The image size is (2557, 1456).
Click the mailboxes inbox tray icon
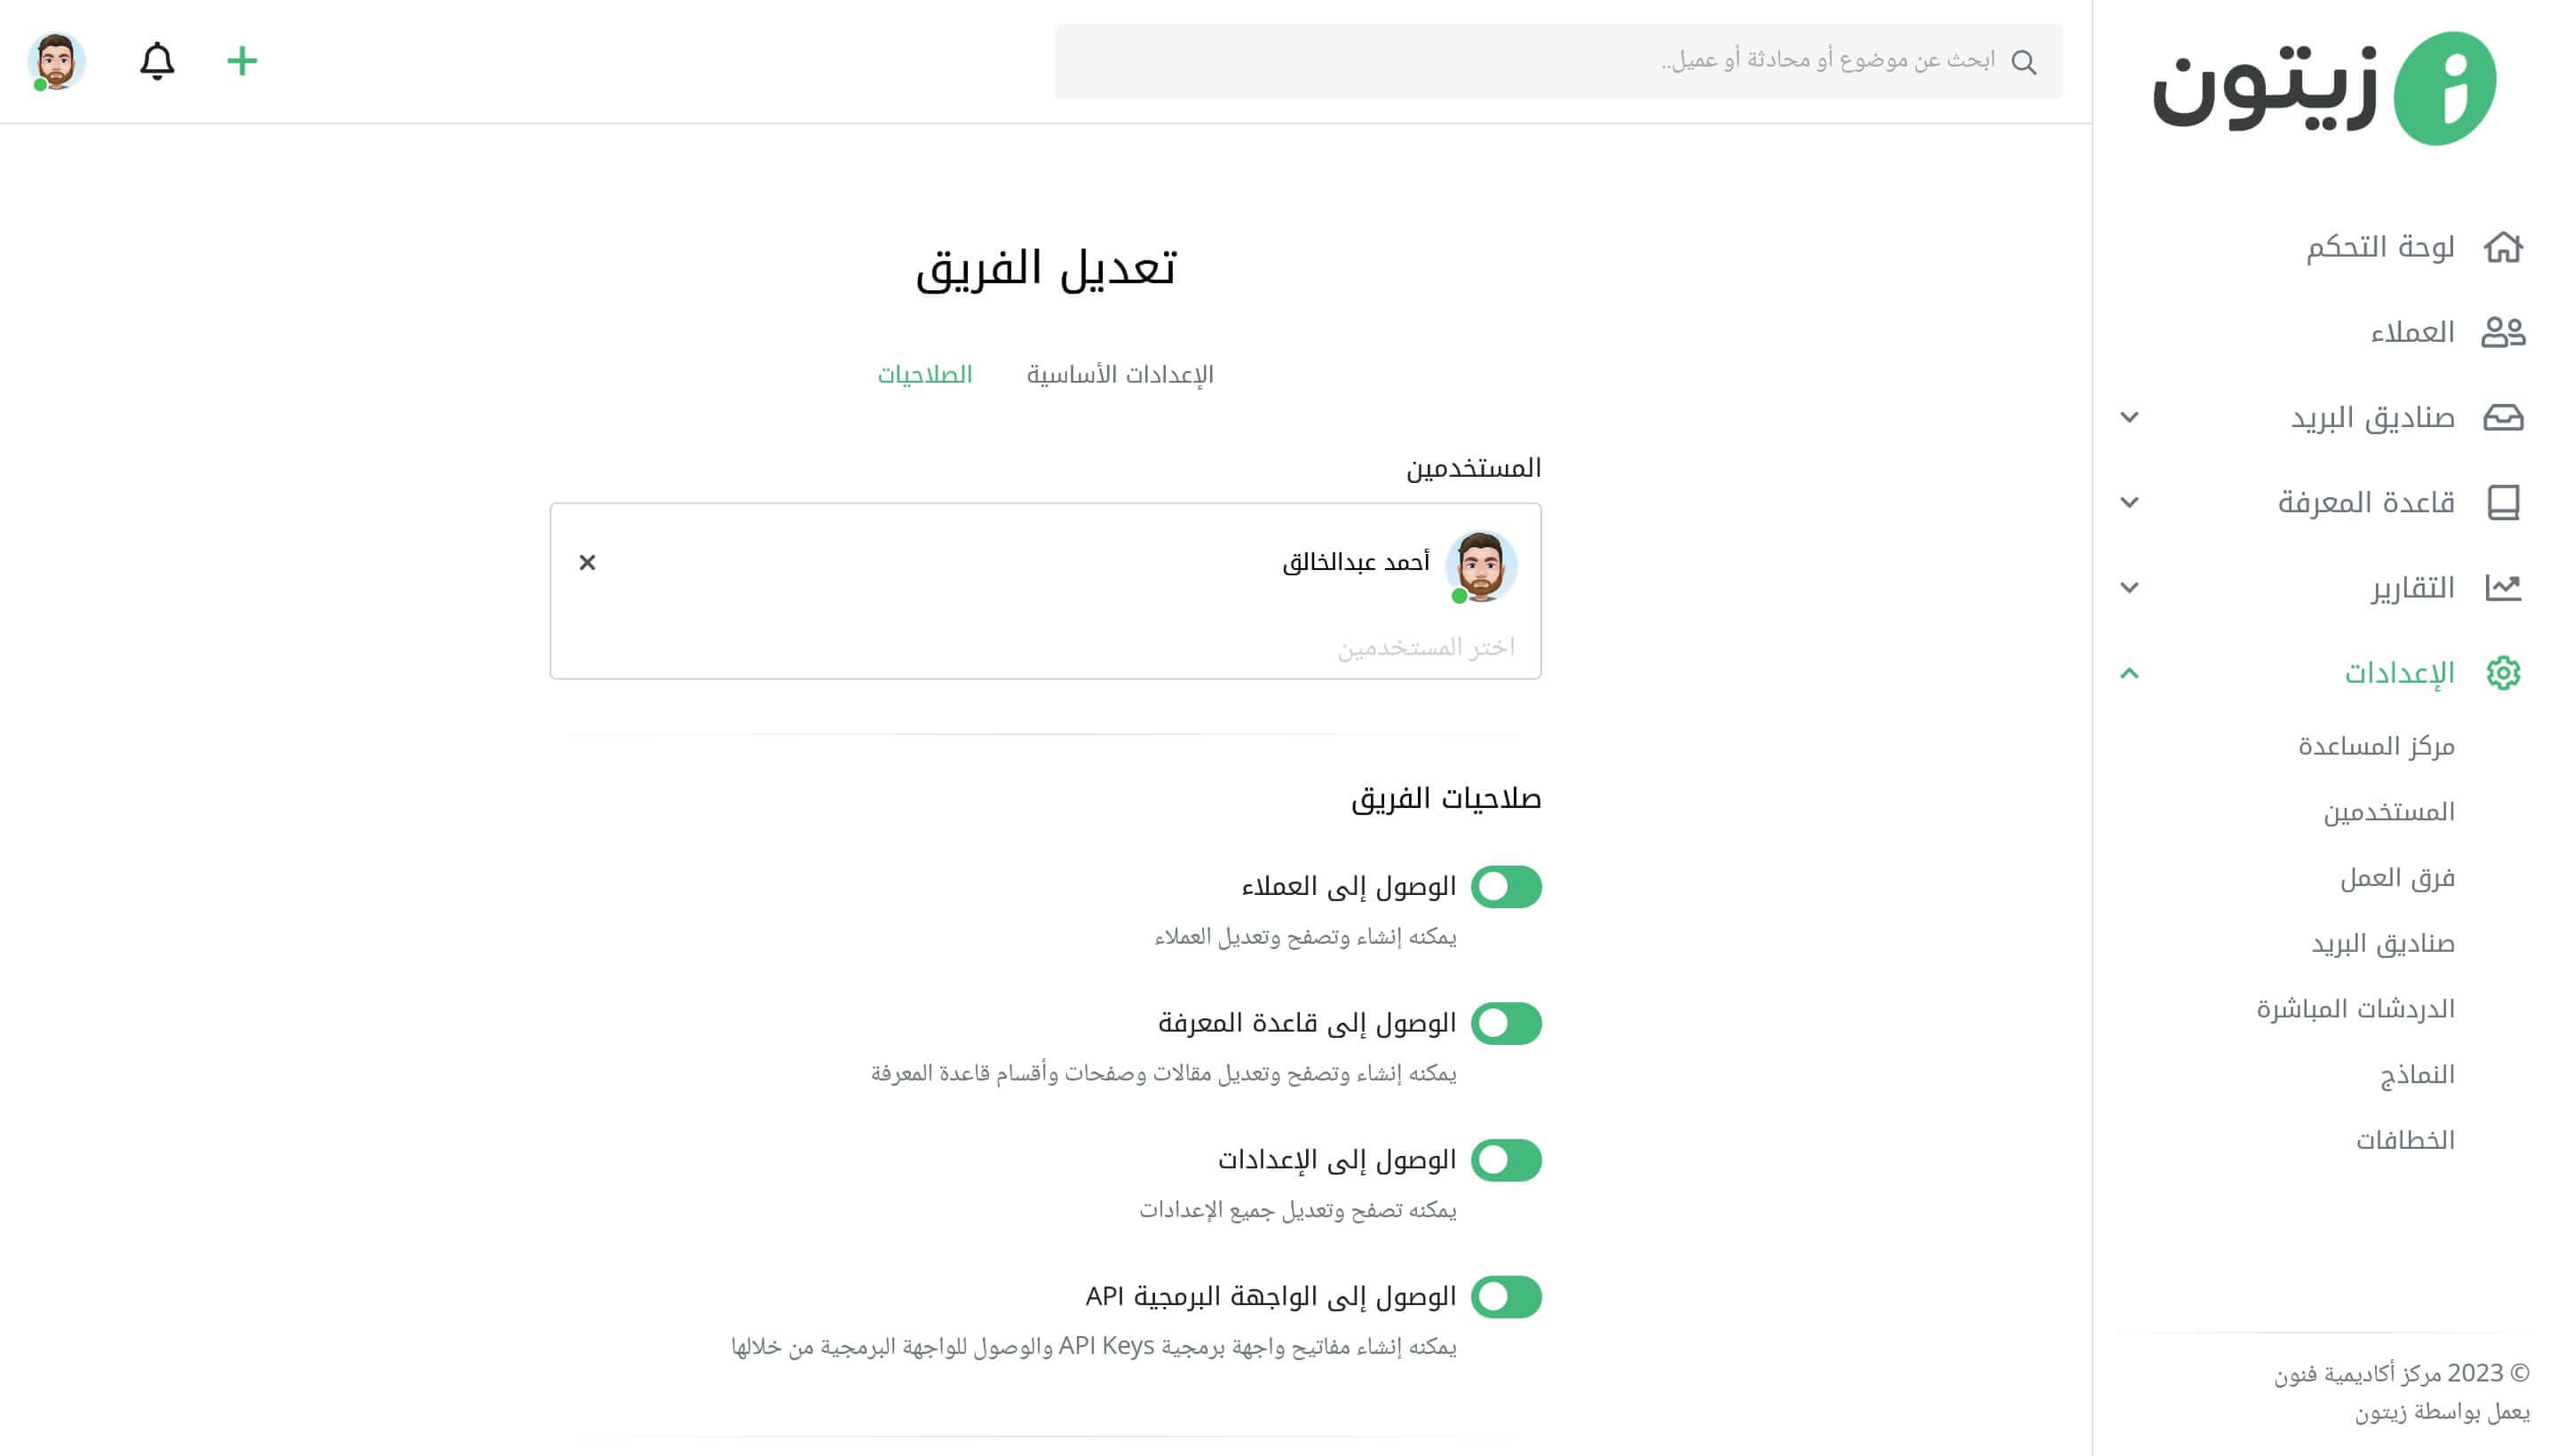click(x=2503, y=417)
